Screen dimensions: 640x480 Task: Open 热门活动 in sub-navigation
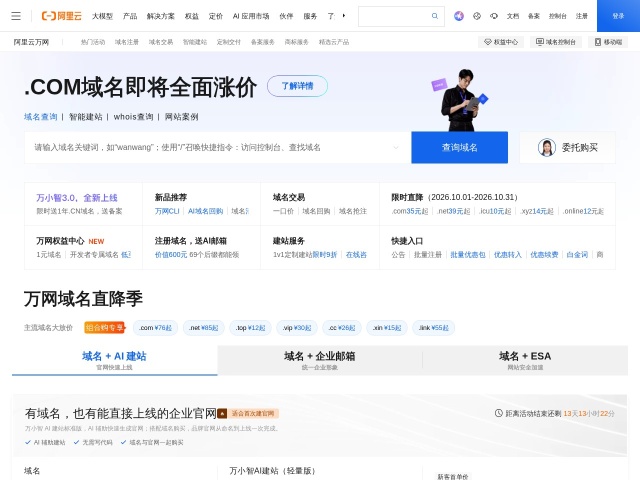93,42
